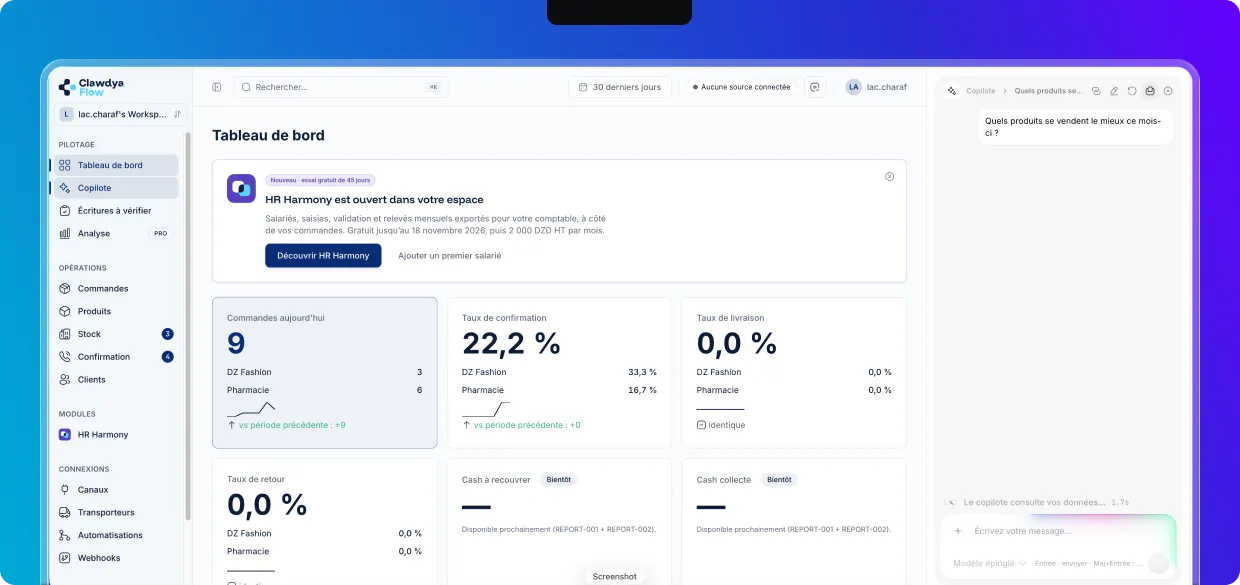The height and width of the screenshot is (585, 1240).
Task: Open Webhooks in the sidebar
Action: (x=116, y=558)
